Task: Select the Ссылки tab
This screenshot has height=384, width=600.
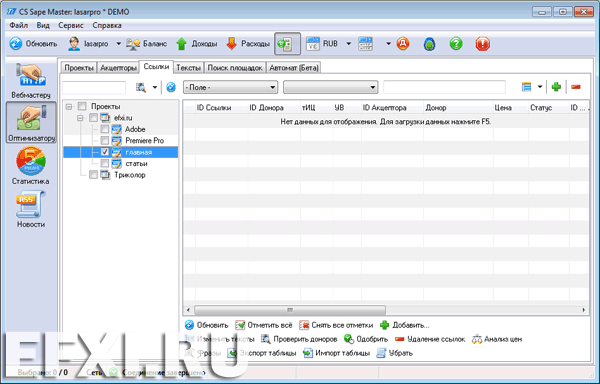Action: [156, 67]
